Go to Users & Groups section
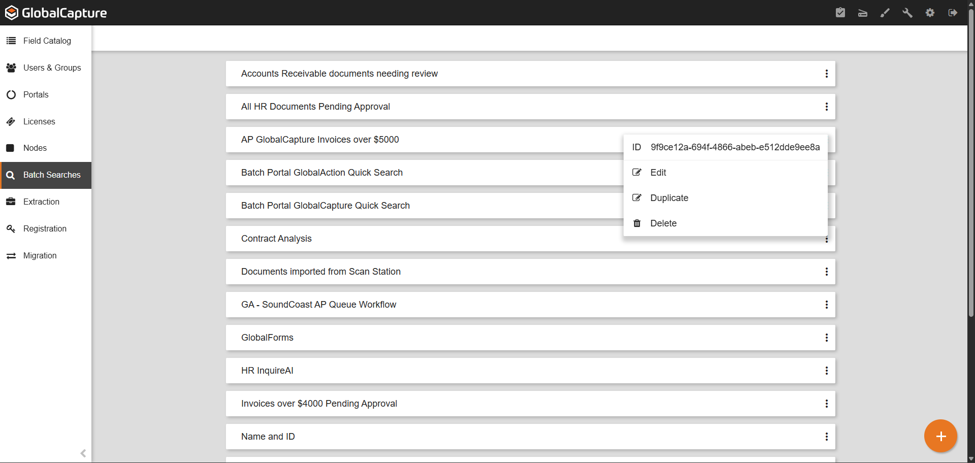This screenshot has width=975, height=463. point(45,68)
